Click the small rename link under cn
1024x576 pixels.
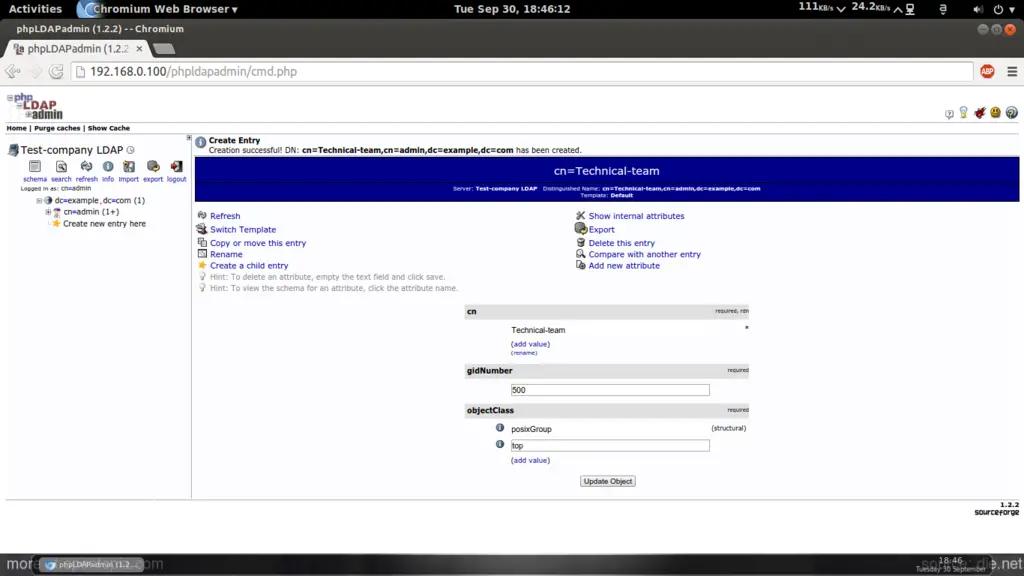click(524, 353)
